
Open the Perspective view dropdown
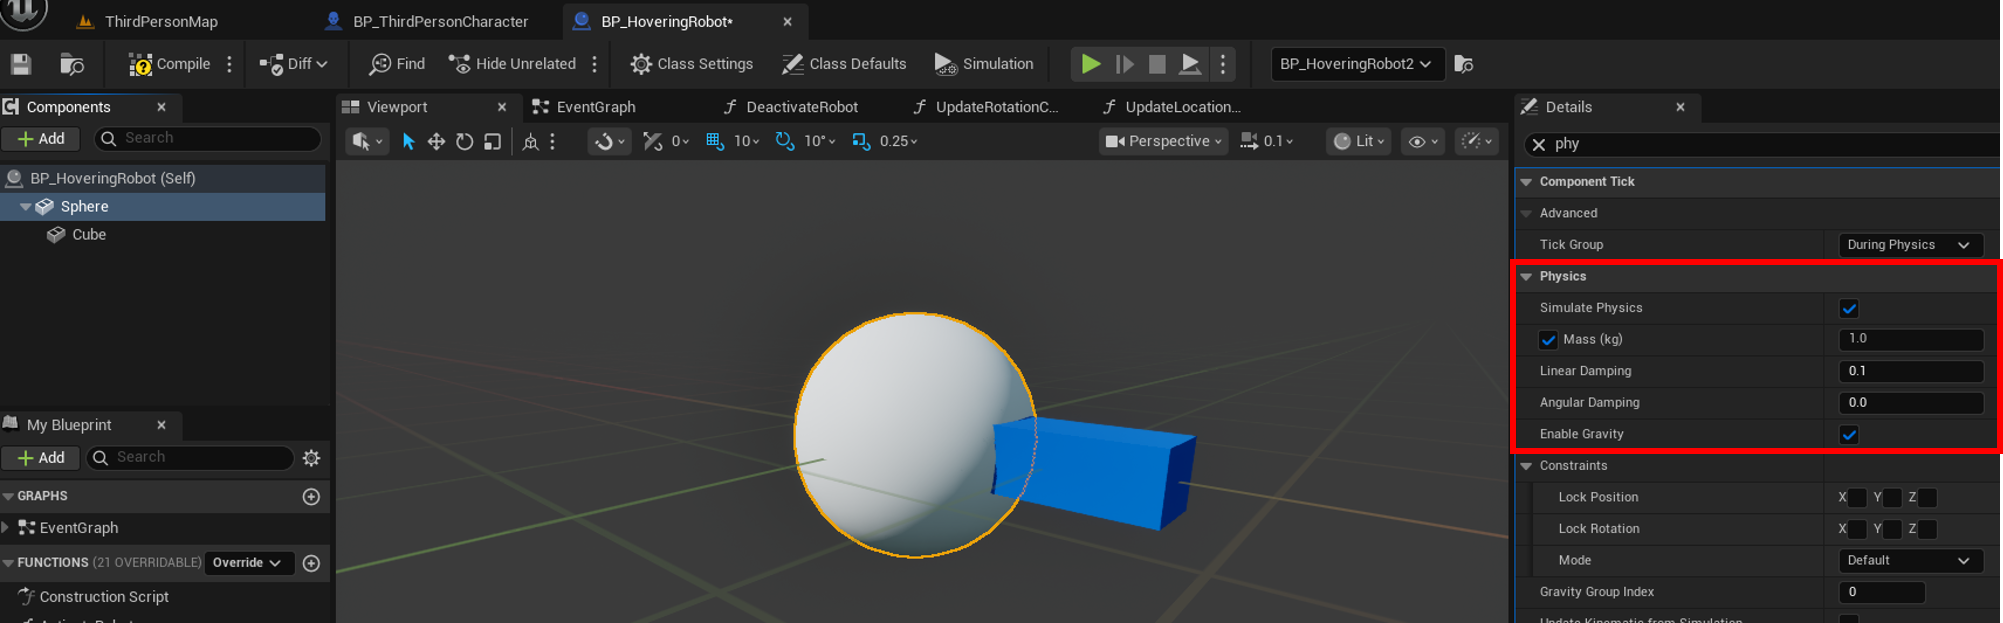(x=1163, y=142)
